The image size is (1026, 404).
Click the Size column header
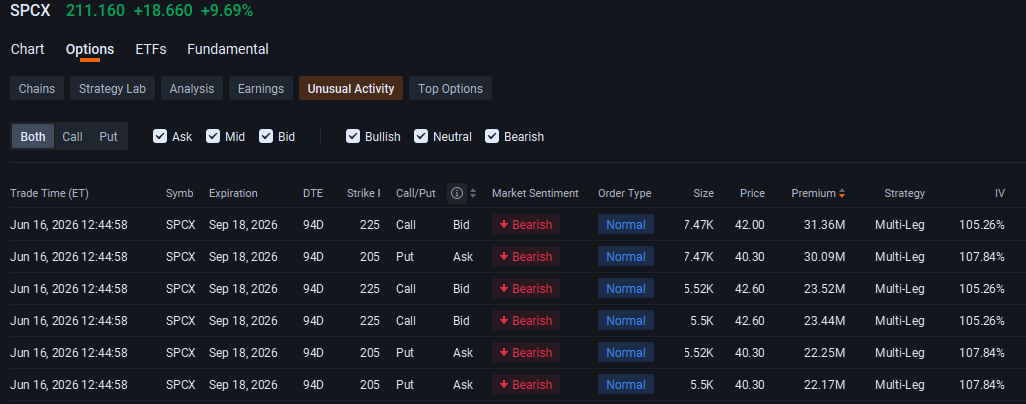[x=703, y=193]
